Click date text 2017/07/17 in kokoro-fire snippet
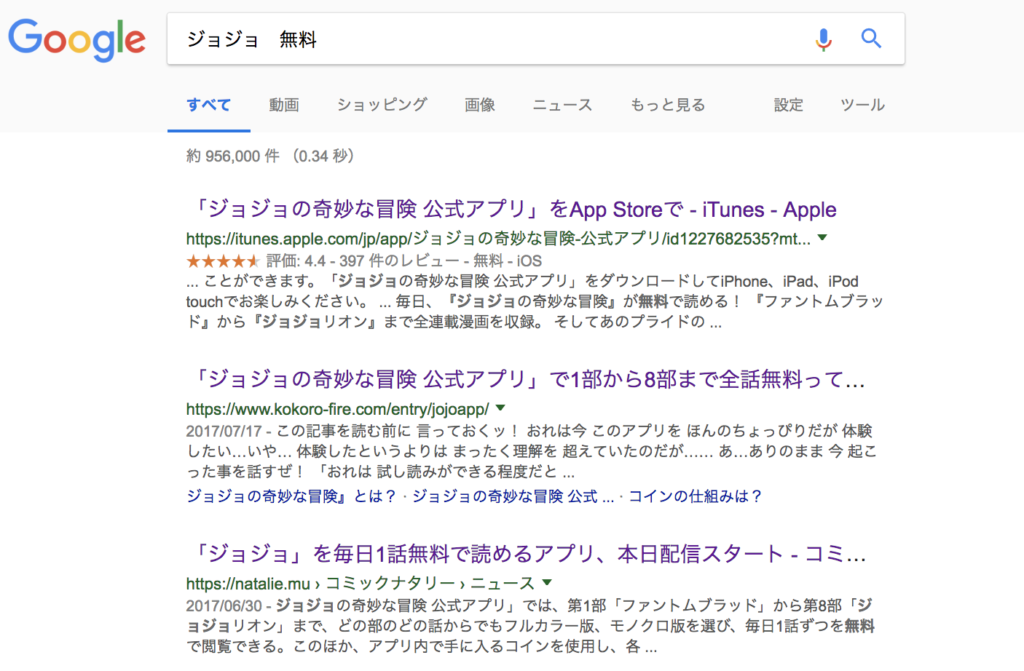The width and height of the screenshot is (1024, 671). [x=223, y=431]
